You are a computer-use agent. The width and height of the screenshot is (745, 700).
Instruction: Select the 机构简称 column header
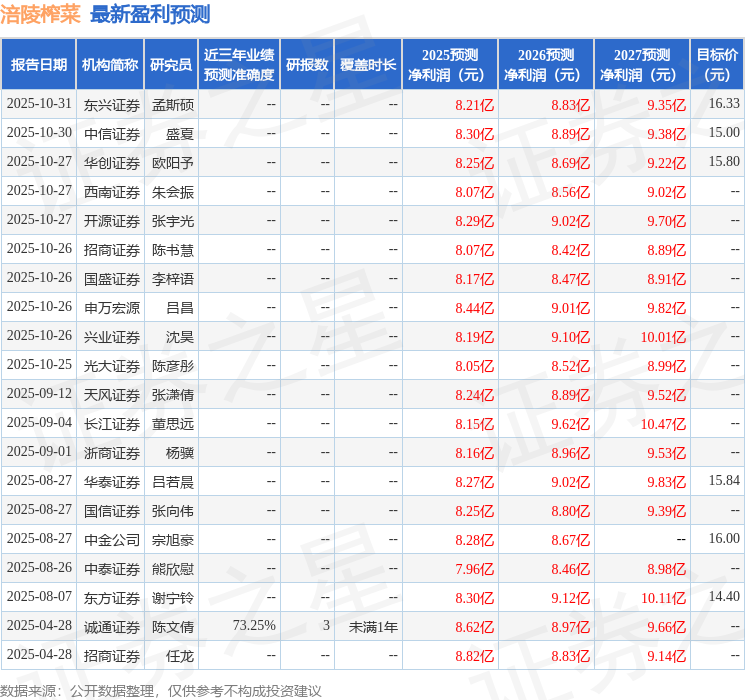(x=110, y=64)
